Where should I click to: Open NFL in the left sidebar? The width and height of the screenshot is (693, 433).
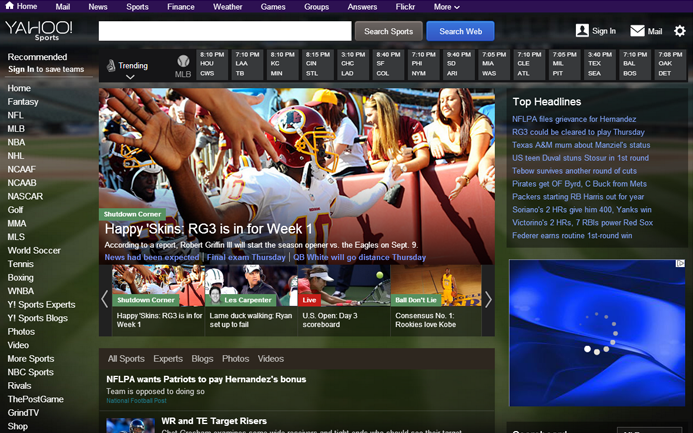pyautogui.click(x=15, y=115)
